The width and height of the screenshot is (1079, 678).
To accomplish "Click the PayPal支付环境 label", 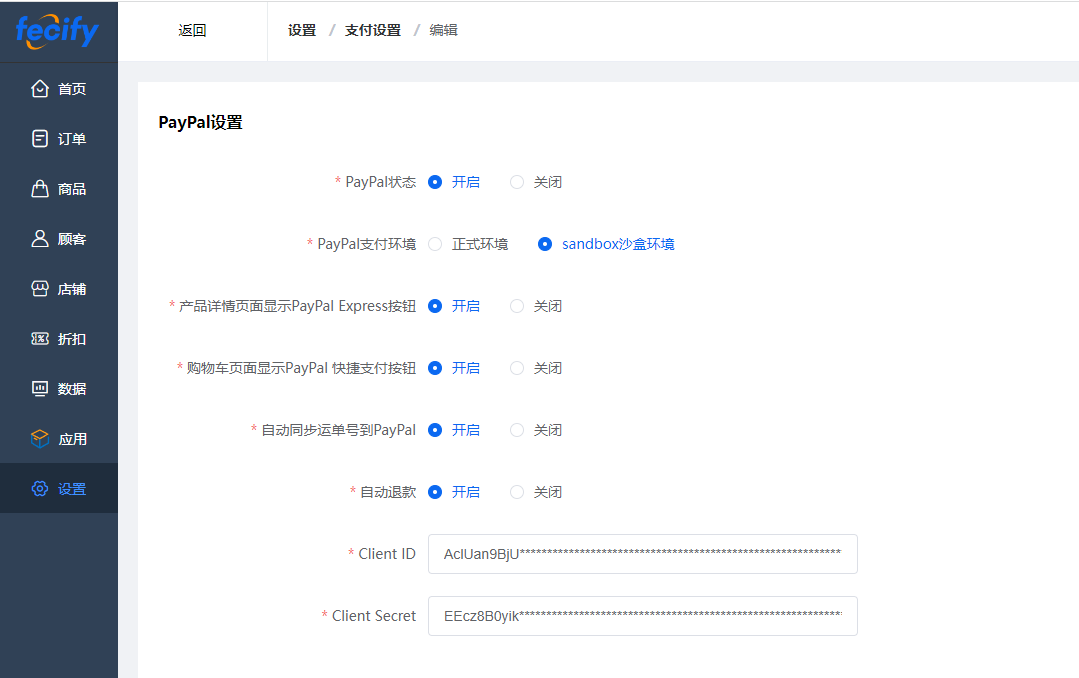I will (x=367, y=244).
